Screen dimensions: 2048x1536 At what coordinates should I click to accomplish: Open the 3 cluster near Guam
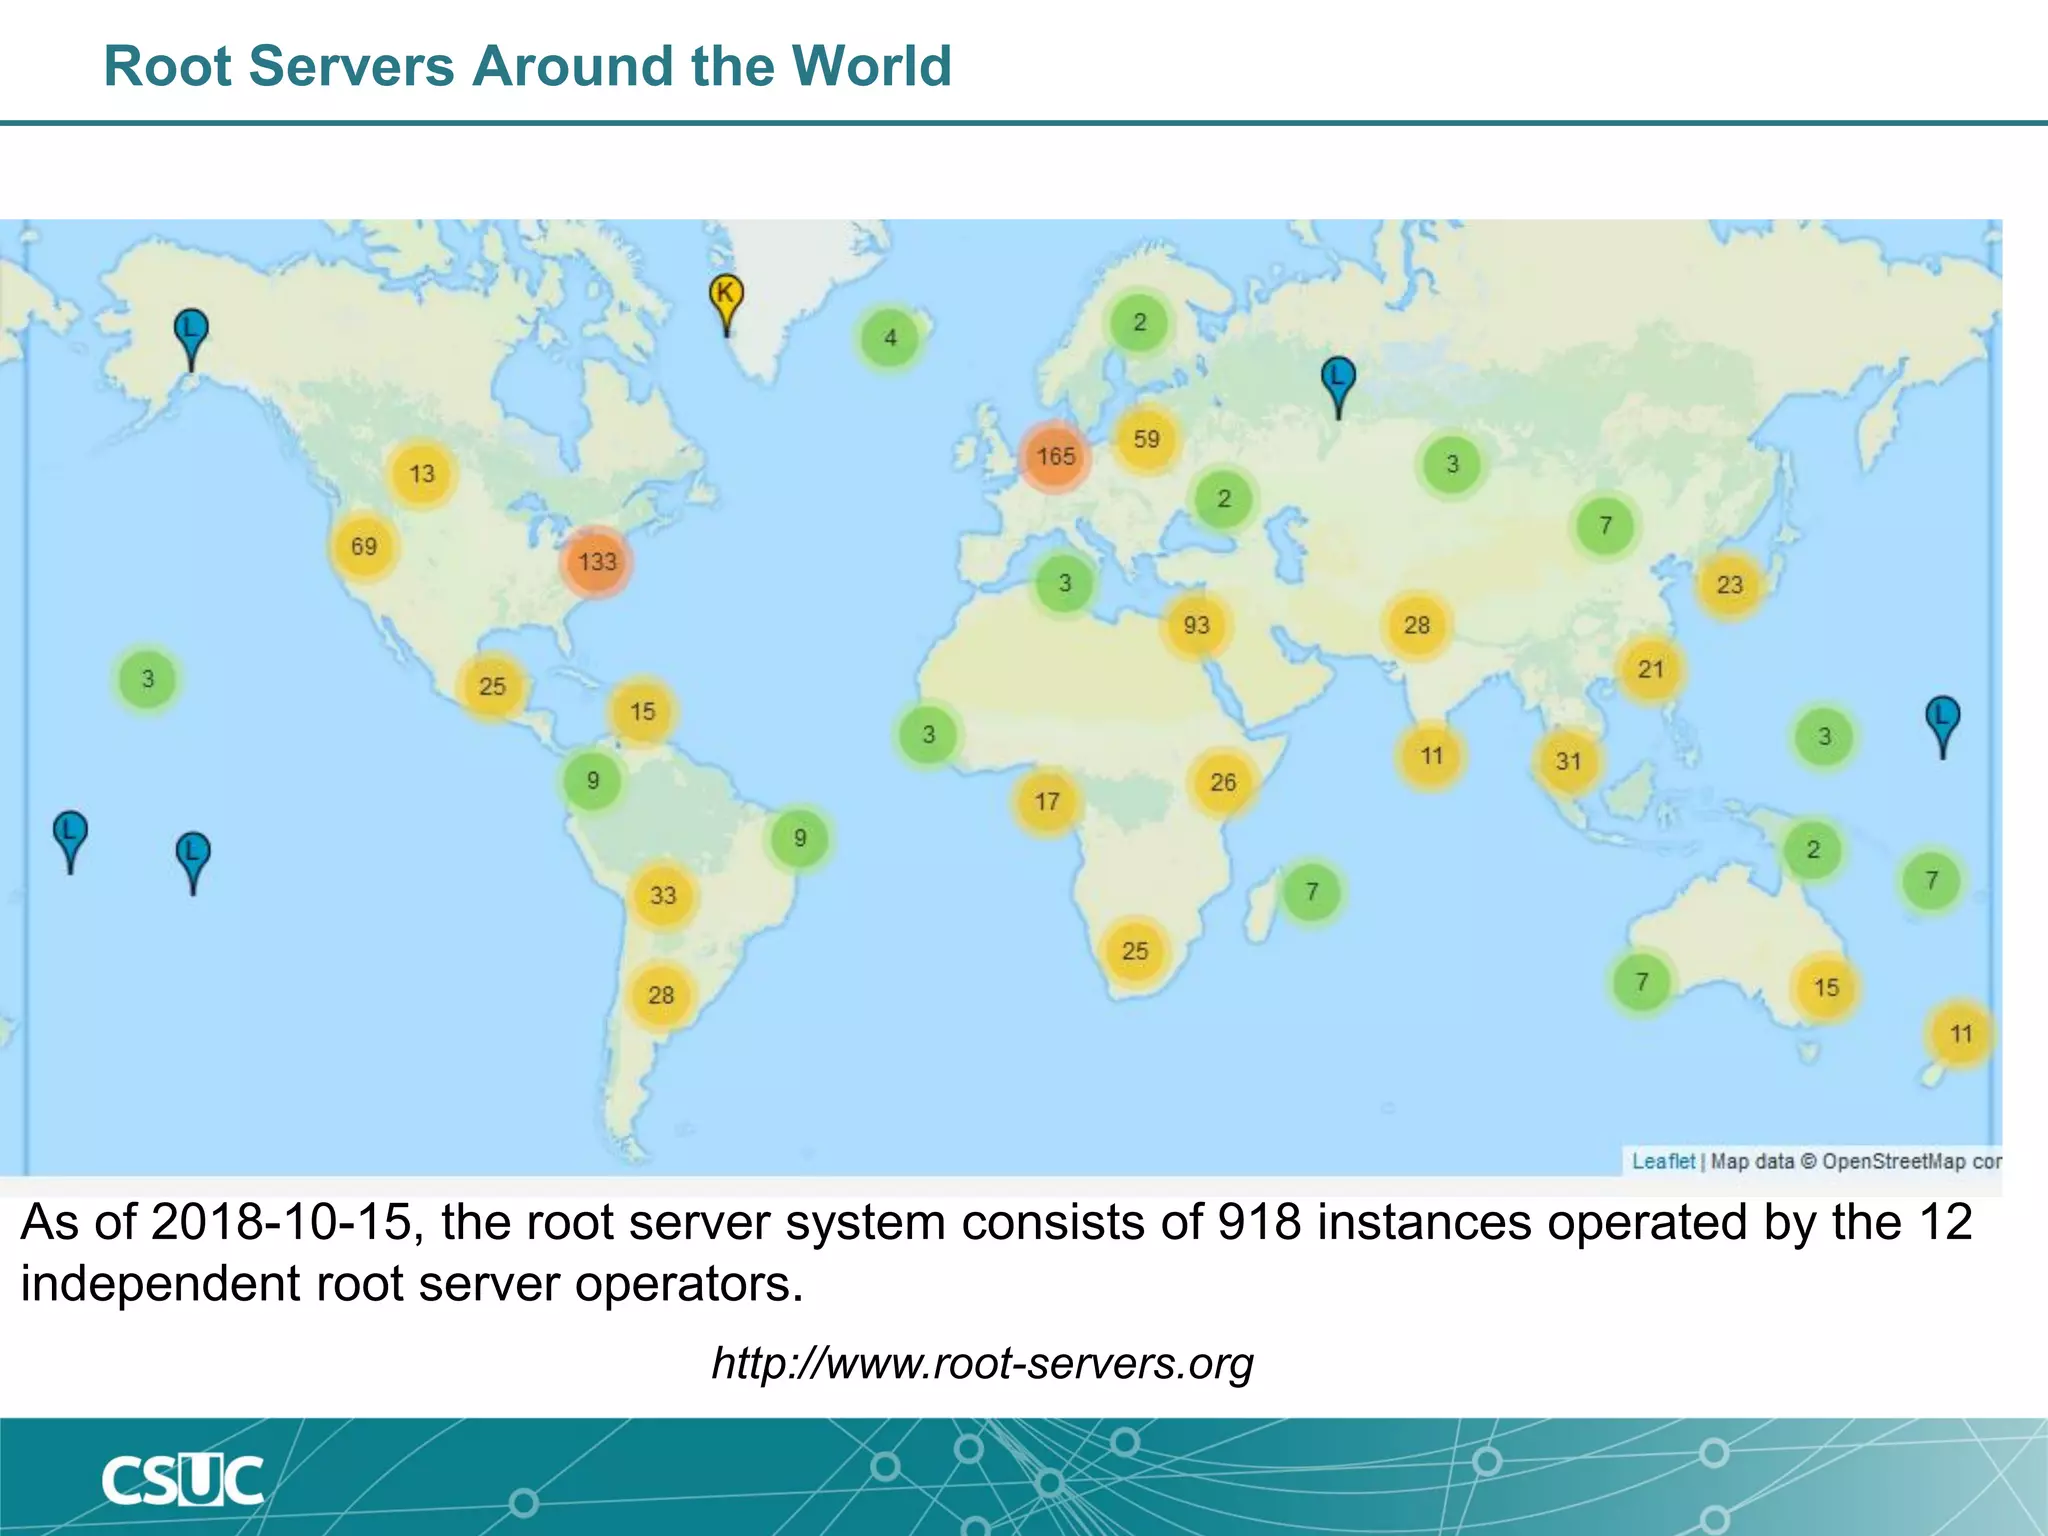(x=1825, y=737)
